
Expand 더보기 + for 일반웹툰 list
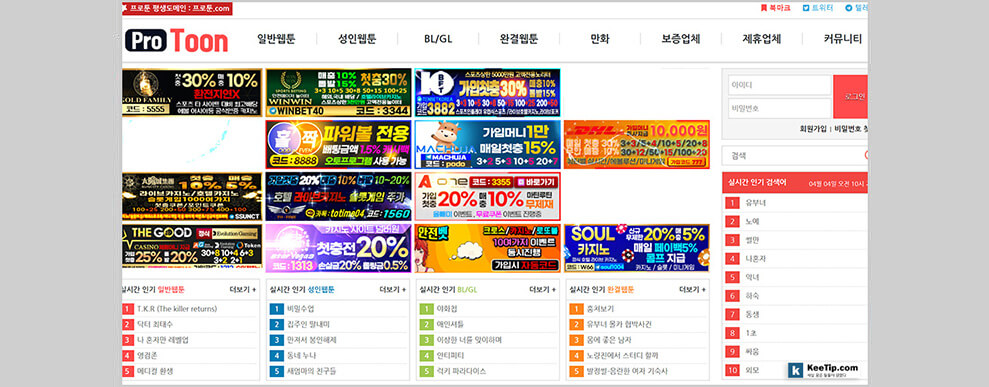tap(243, 290)
